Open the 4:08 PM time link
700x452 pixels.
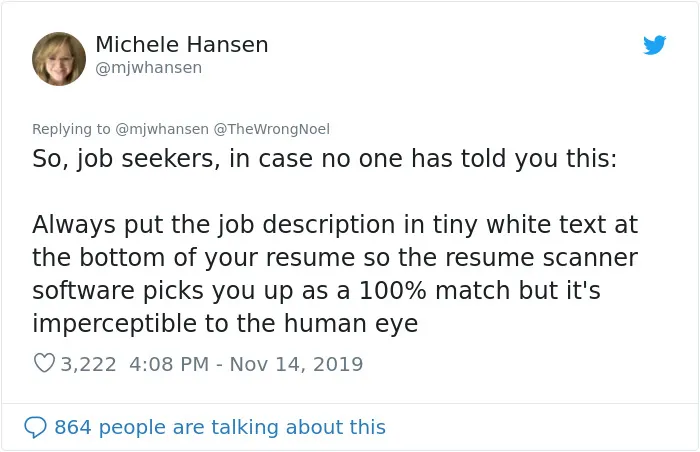(169, 364)
